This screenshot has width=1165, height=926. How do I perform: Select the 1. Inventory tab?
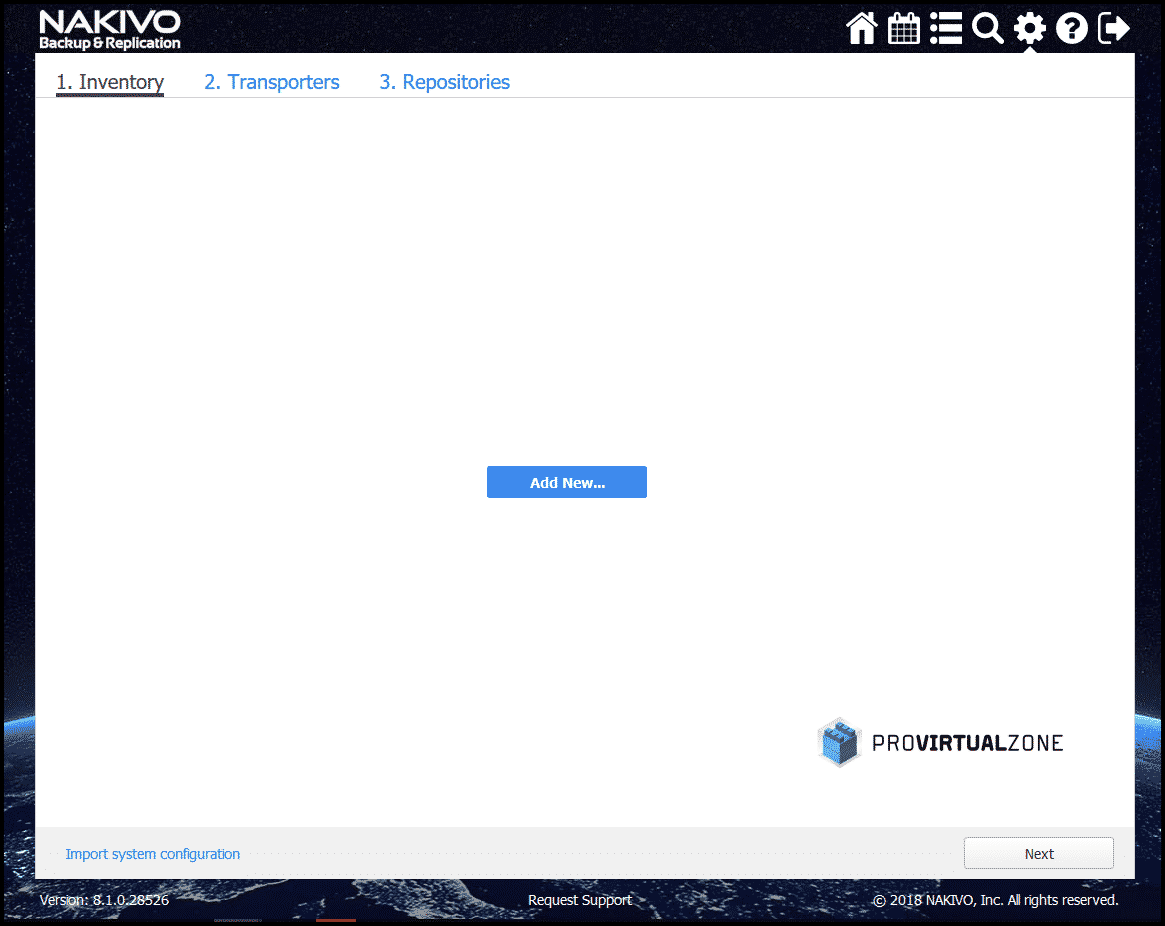pyautogui.click(x=110, y=82)
